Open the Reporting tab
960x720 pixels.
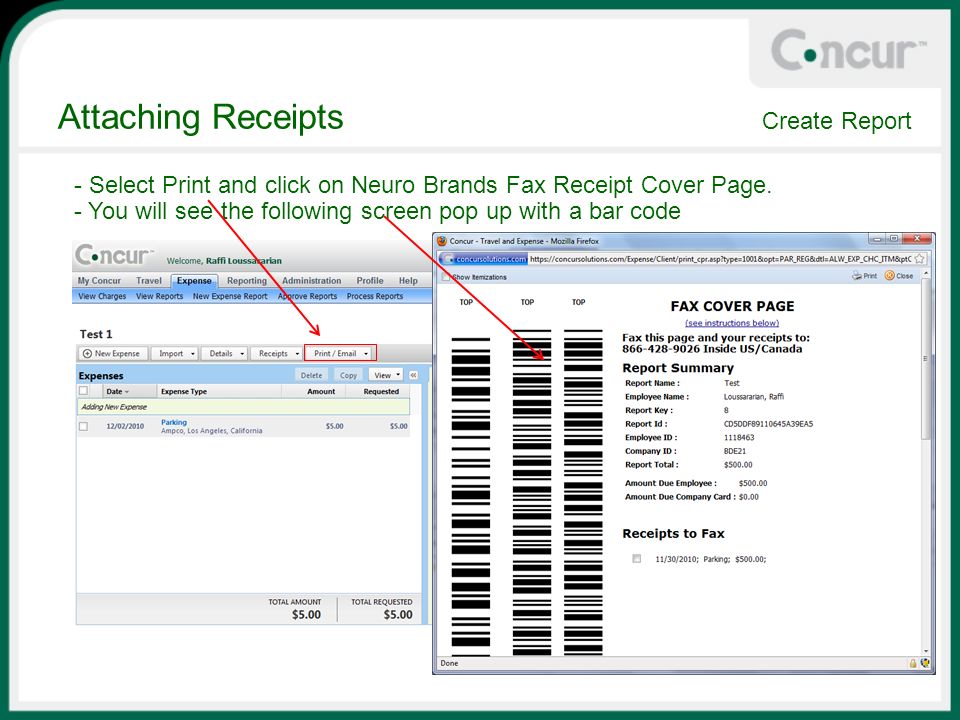click(x=247, y=280)
